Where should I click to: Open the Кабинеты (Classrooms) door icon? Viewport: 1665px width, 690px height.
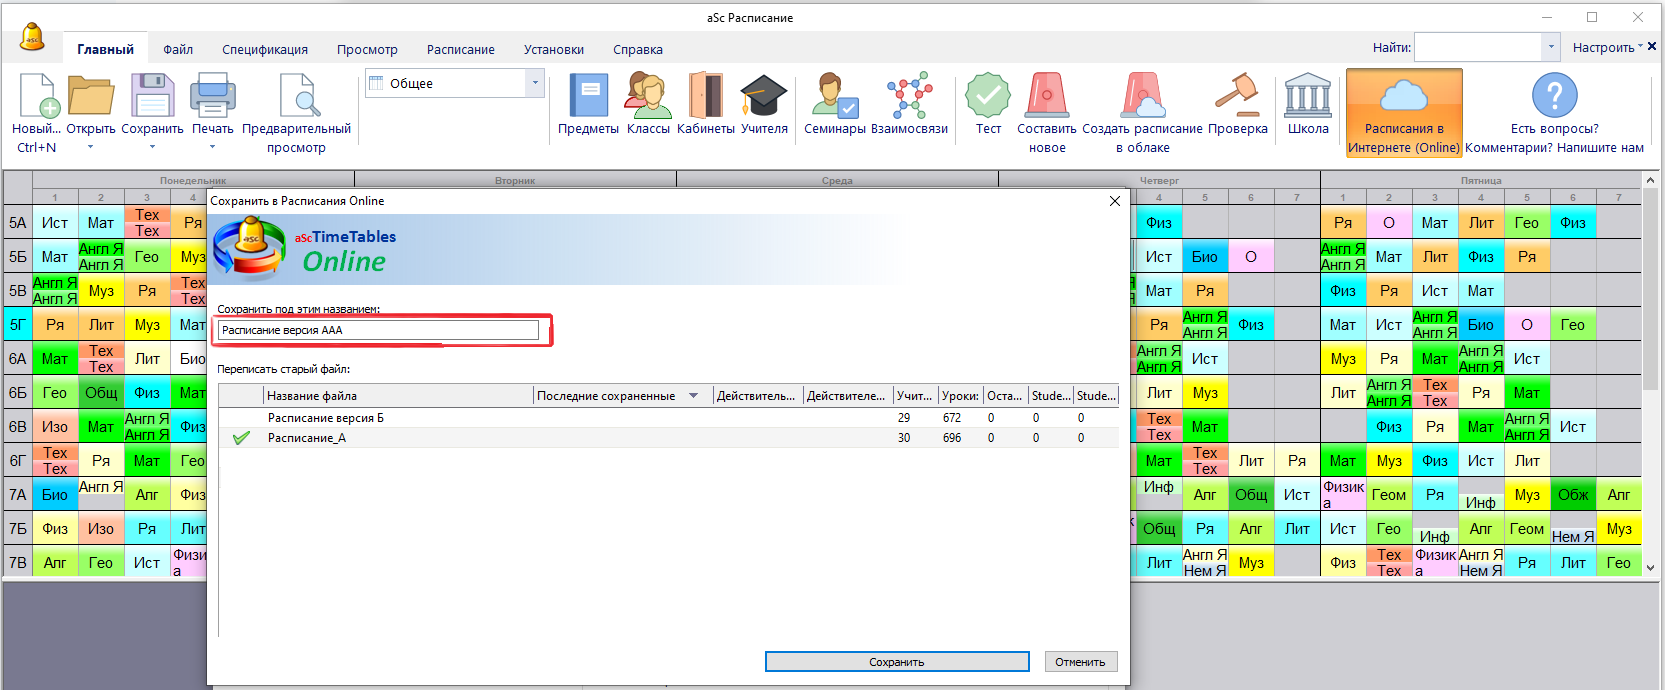tap(705, 98)
